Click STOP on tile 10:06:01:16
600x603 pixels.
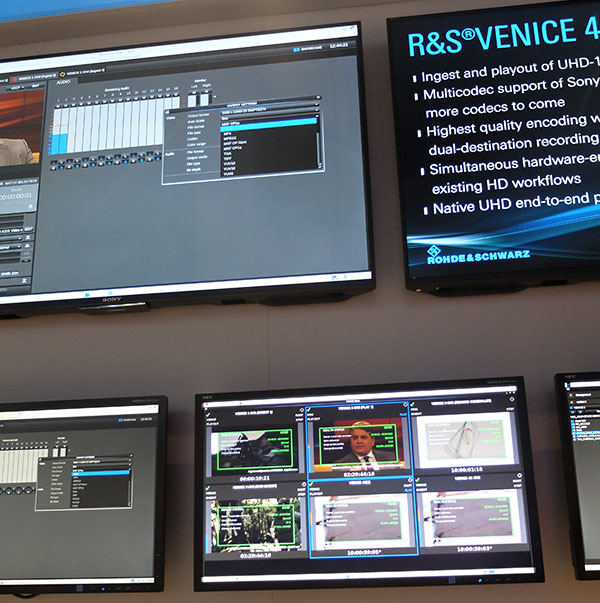coord(510,409)
